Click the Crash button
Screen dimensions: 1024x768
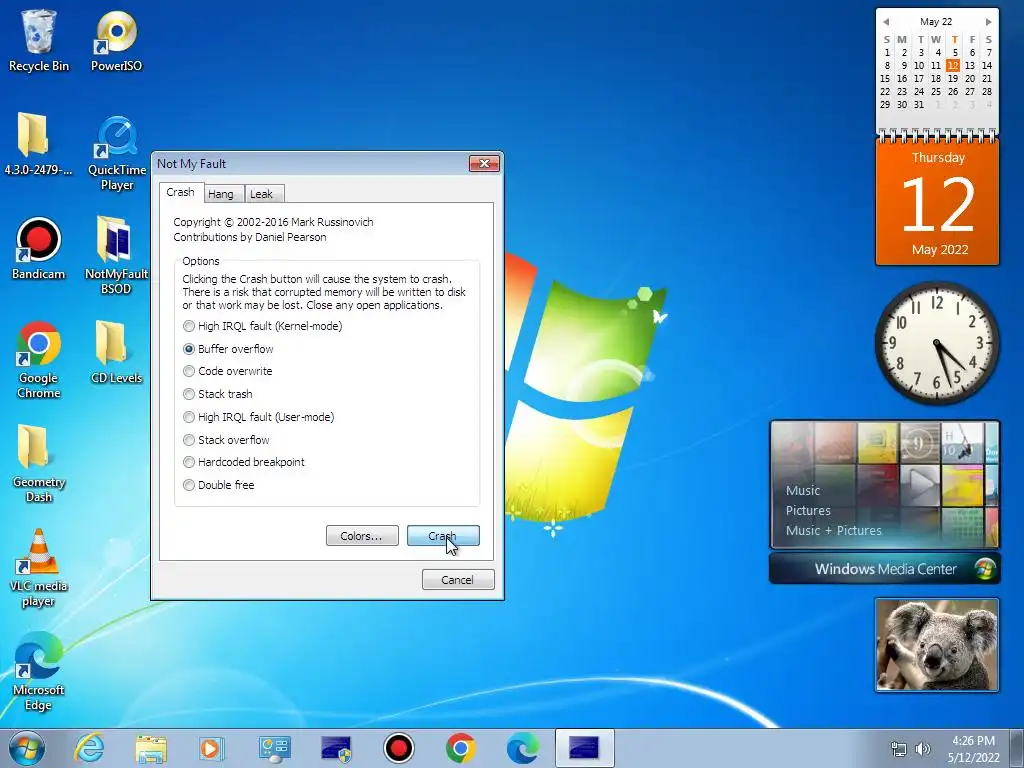tap(443, 536)
